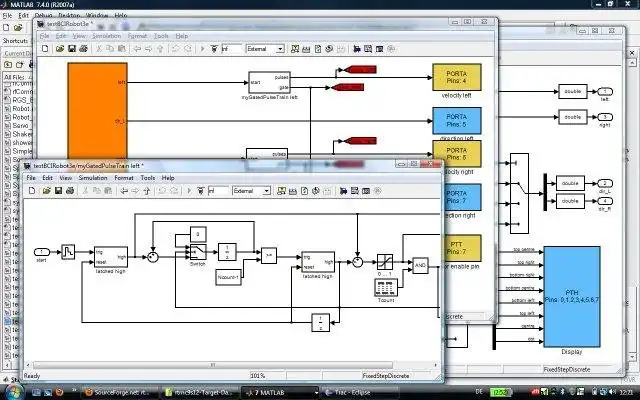Start simulation in the testBCIRobot3e window toolbar

(202, 49)
